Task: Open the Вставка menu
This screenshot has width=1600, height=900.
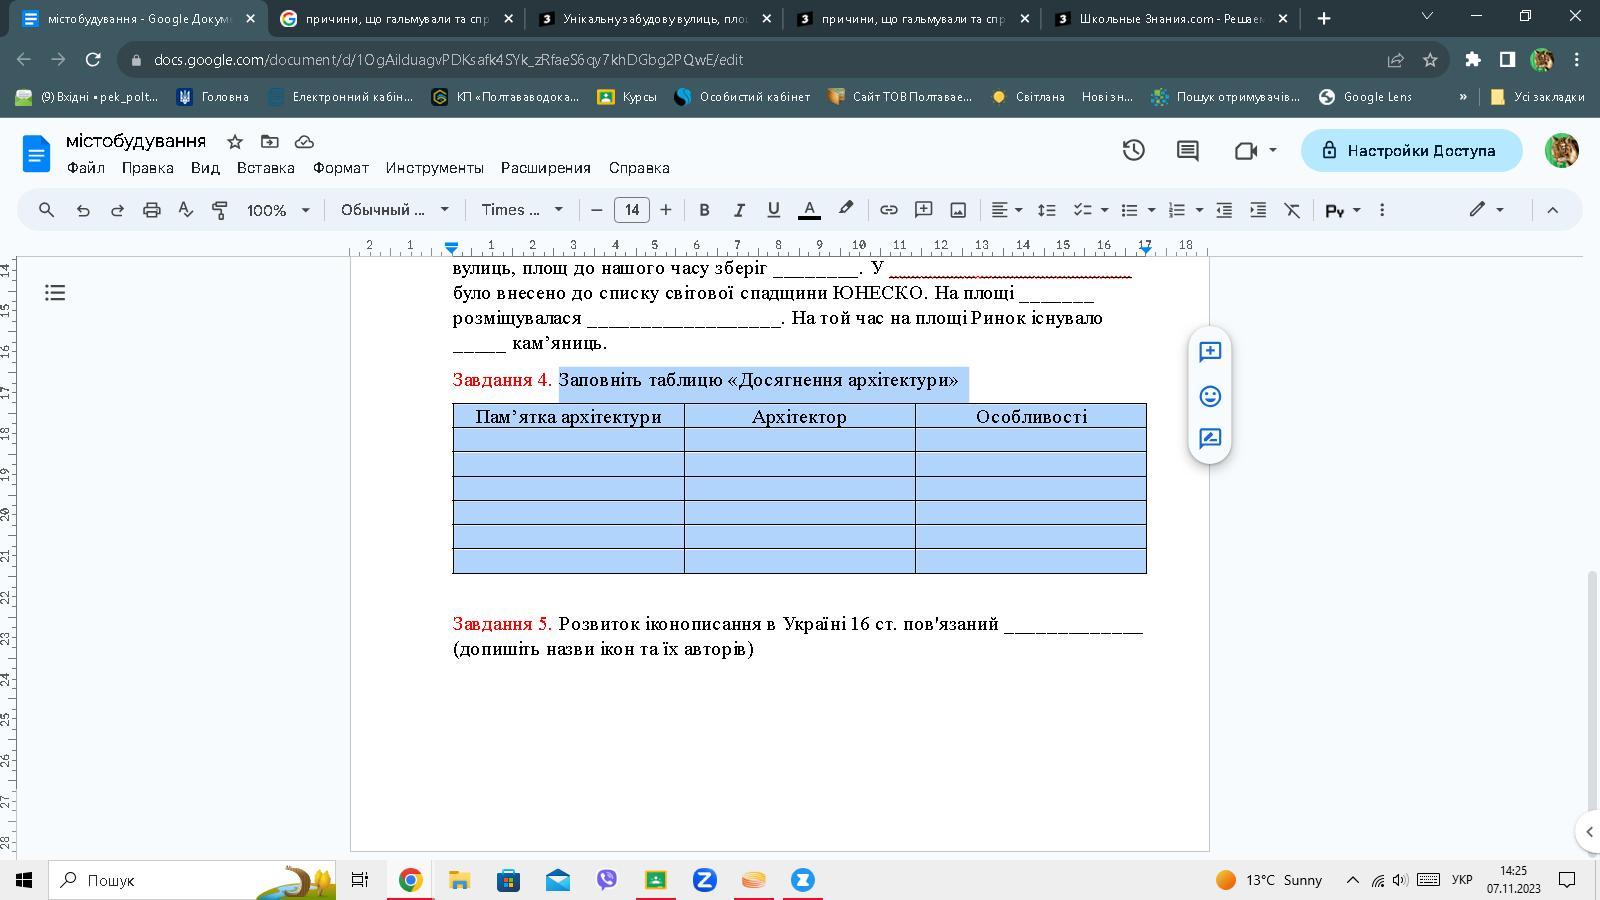Action: click(x=265, y=168)
